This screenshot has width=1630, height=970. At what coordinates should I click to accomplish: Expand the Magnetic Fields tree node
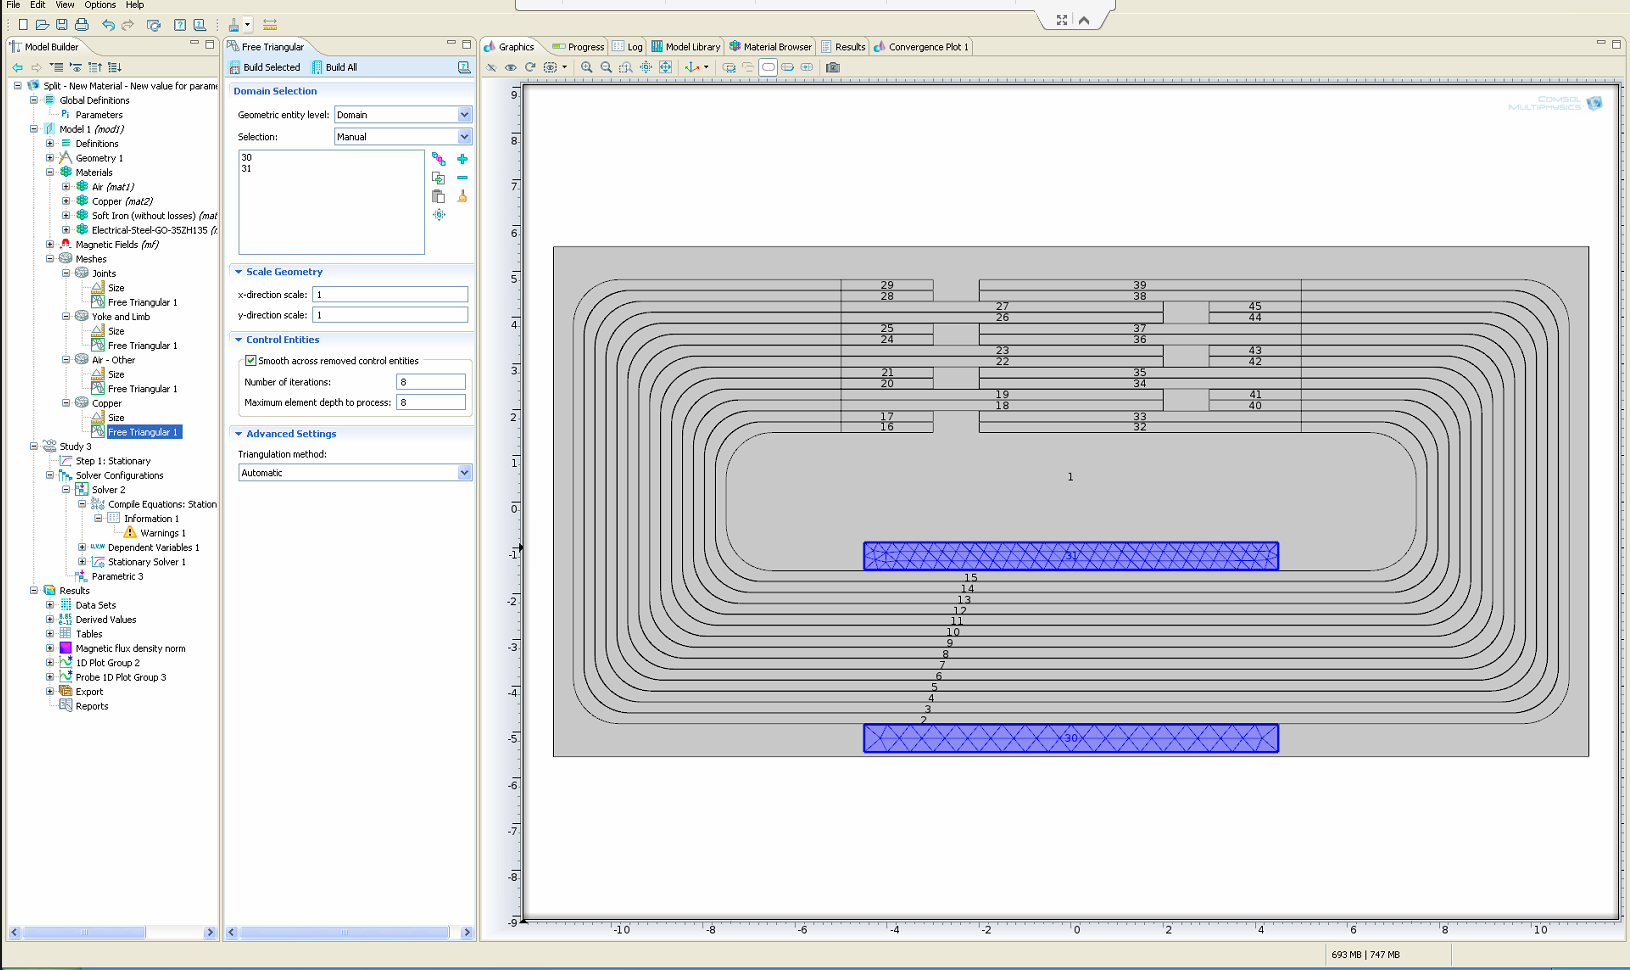pyautogui.click(x=50, y=244)
